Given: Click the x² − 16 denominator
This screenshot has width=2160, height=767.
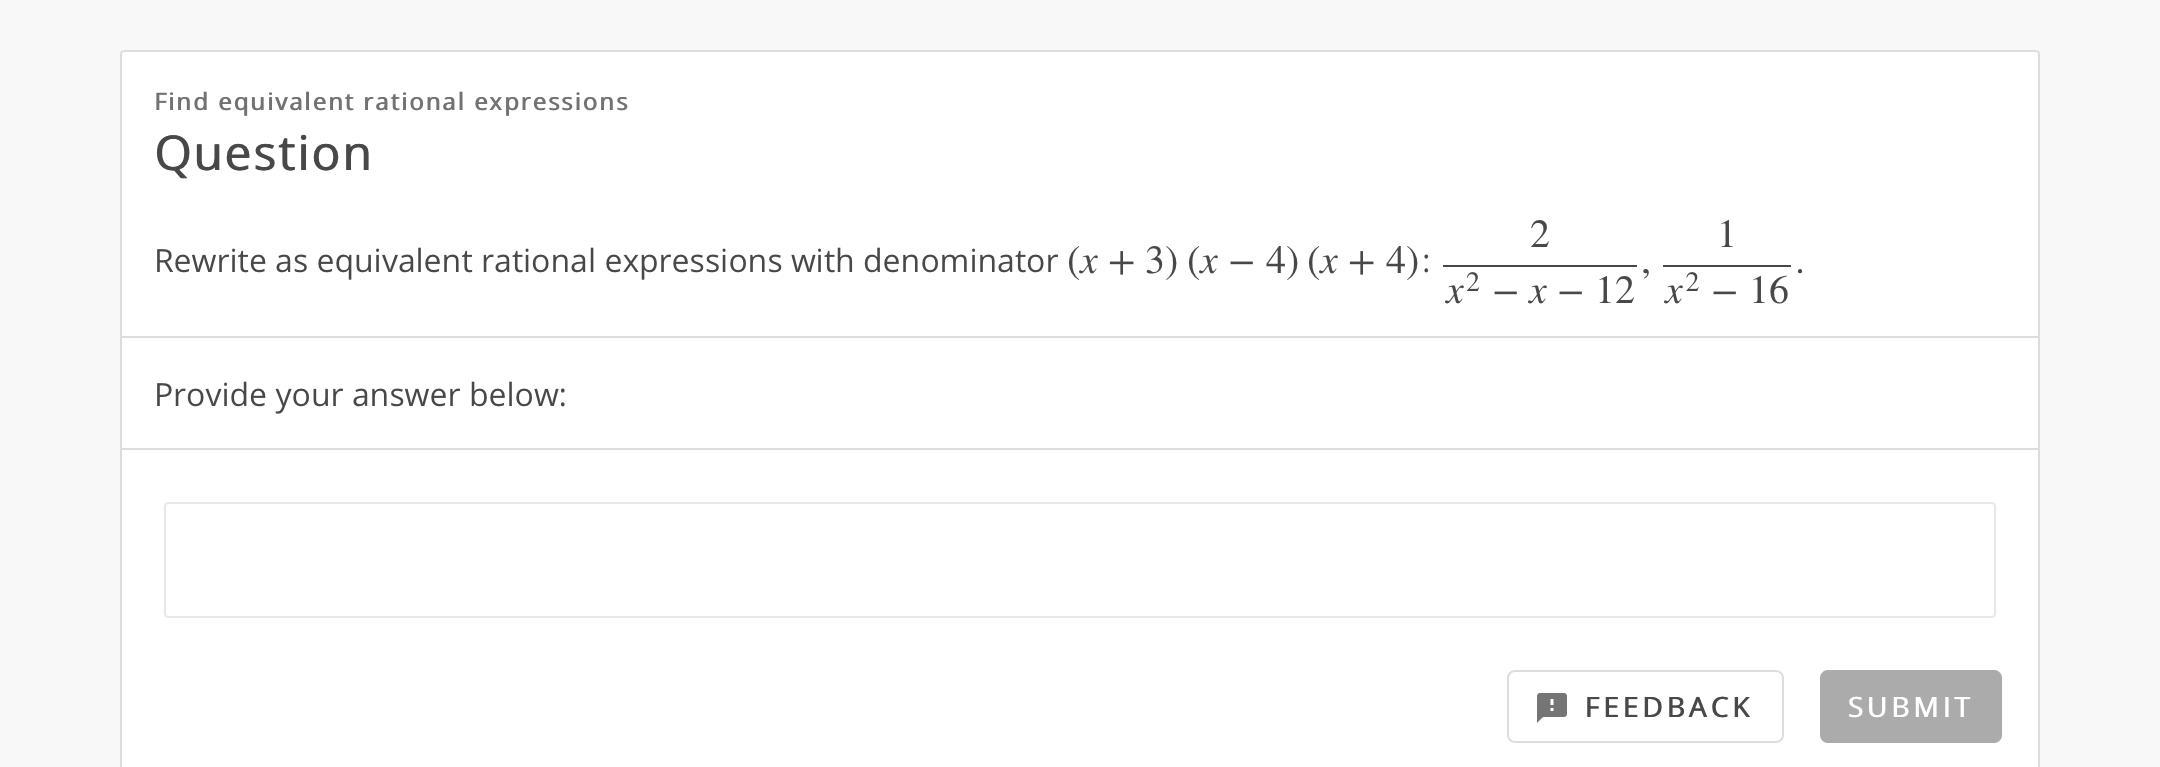Looking at the screenshot, I should [1726, 291].
